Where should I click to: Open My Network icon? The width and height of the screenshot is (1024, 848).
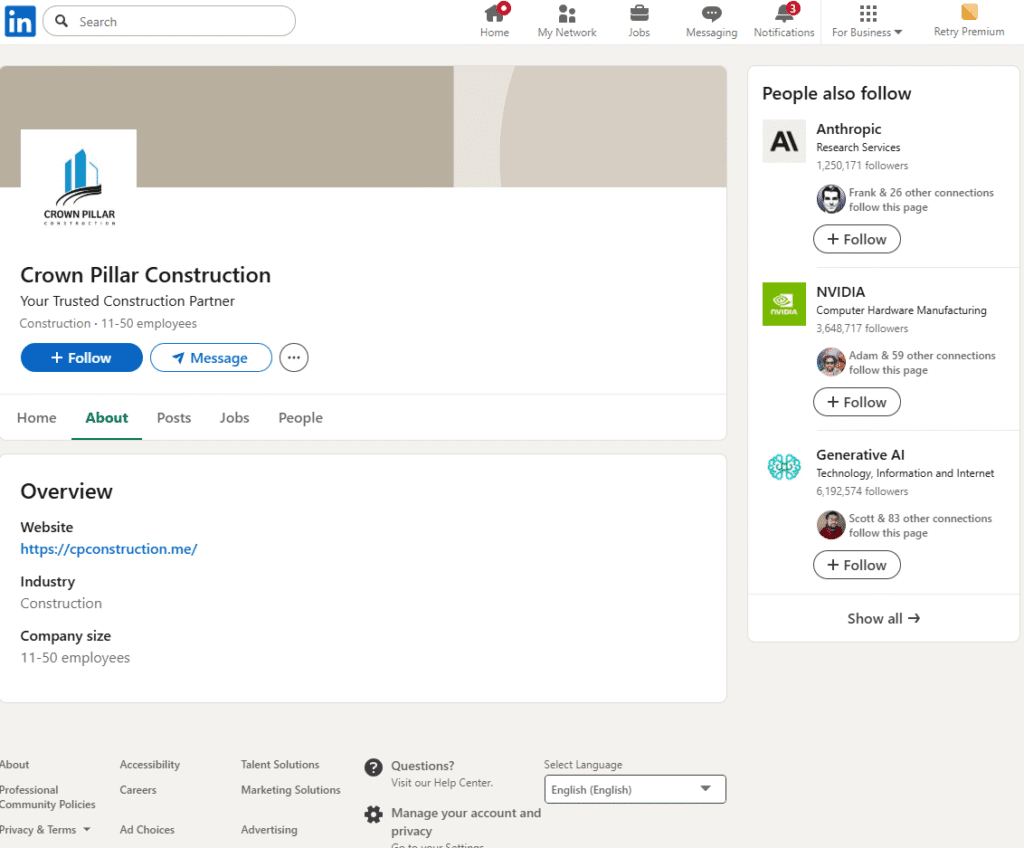(x=567, y=14)
